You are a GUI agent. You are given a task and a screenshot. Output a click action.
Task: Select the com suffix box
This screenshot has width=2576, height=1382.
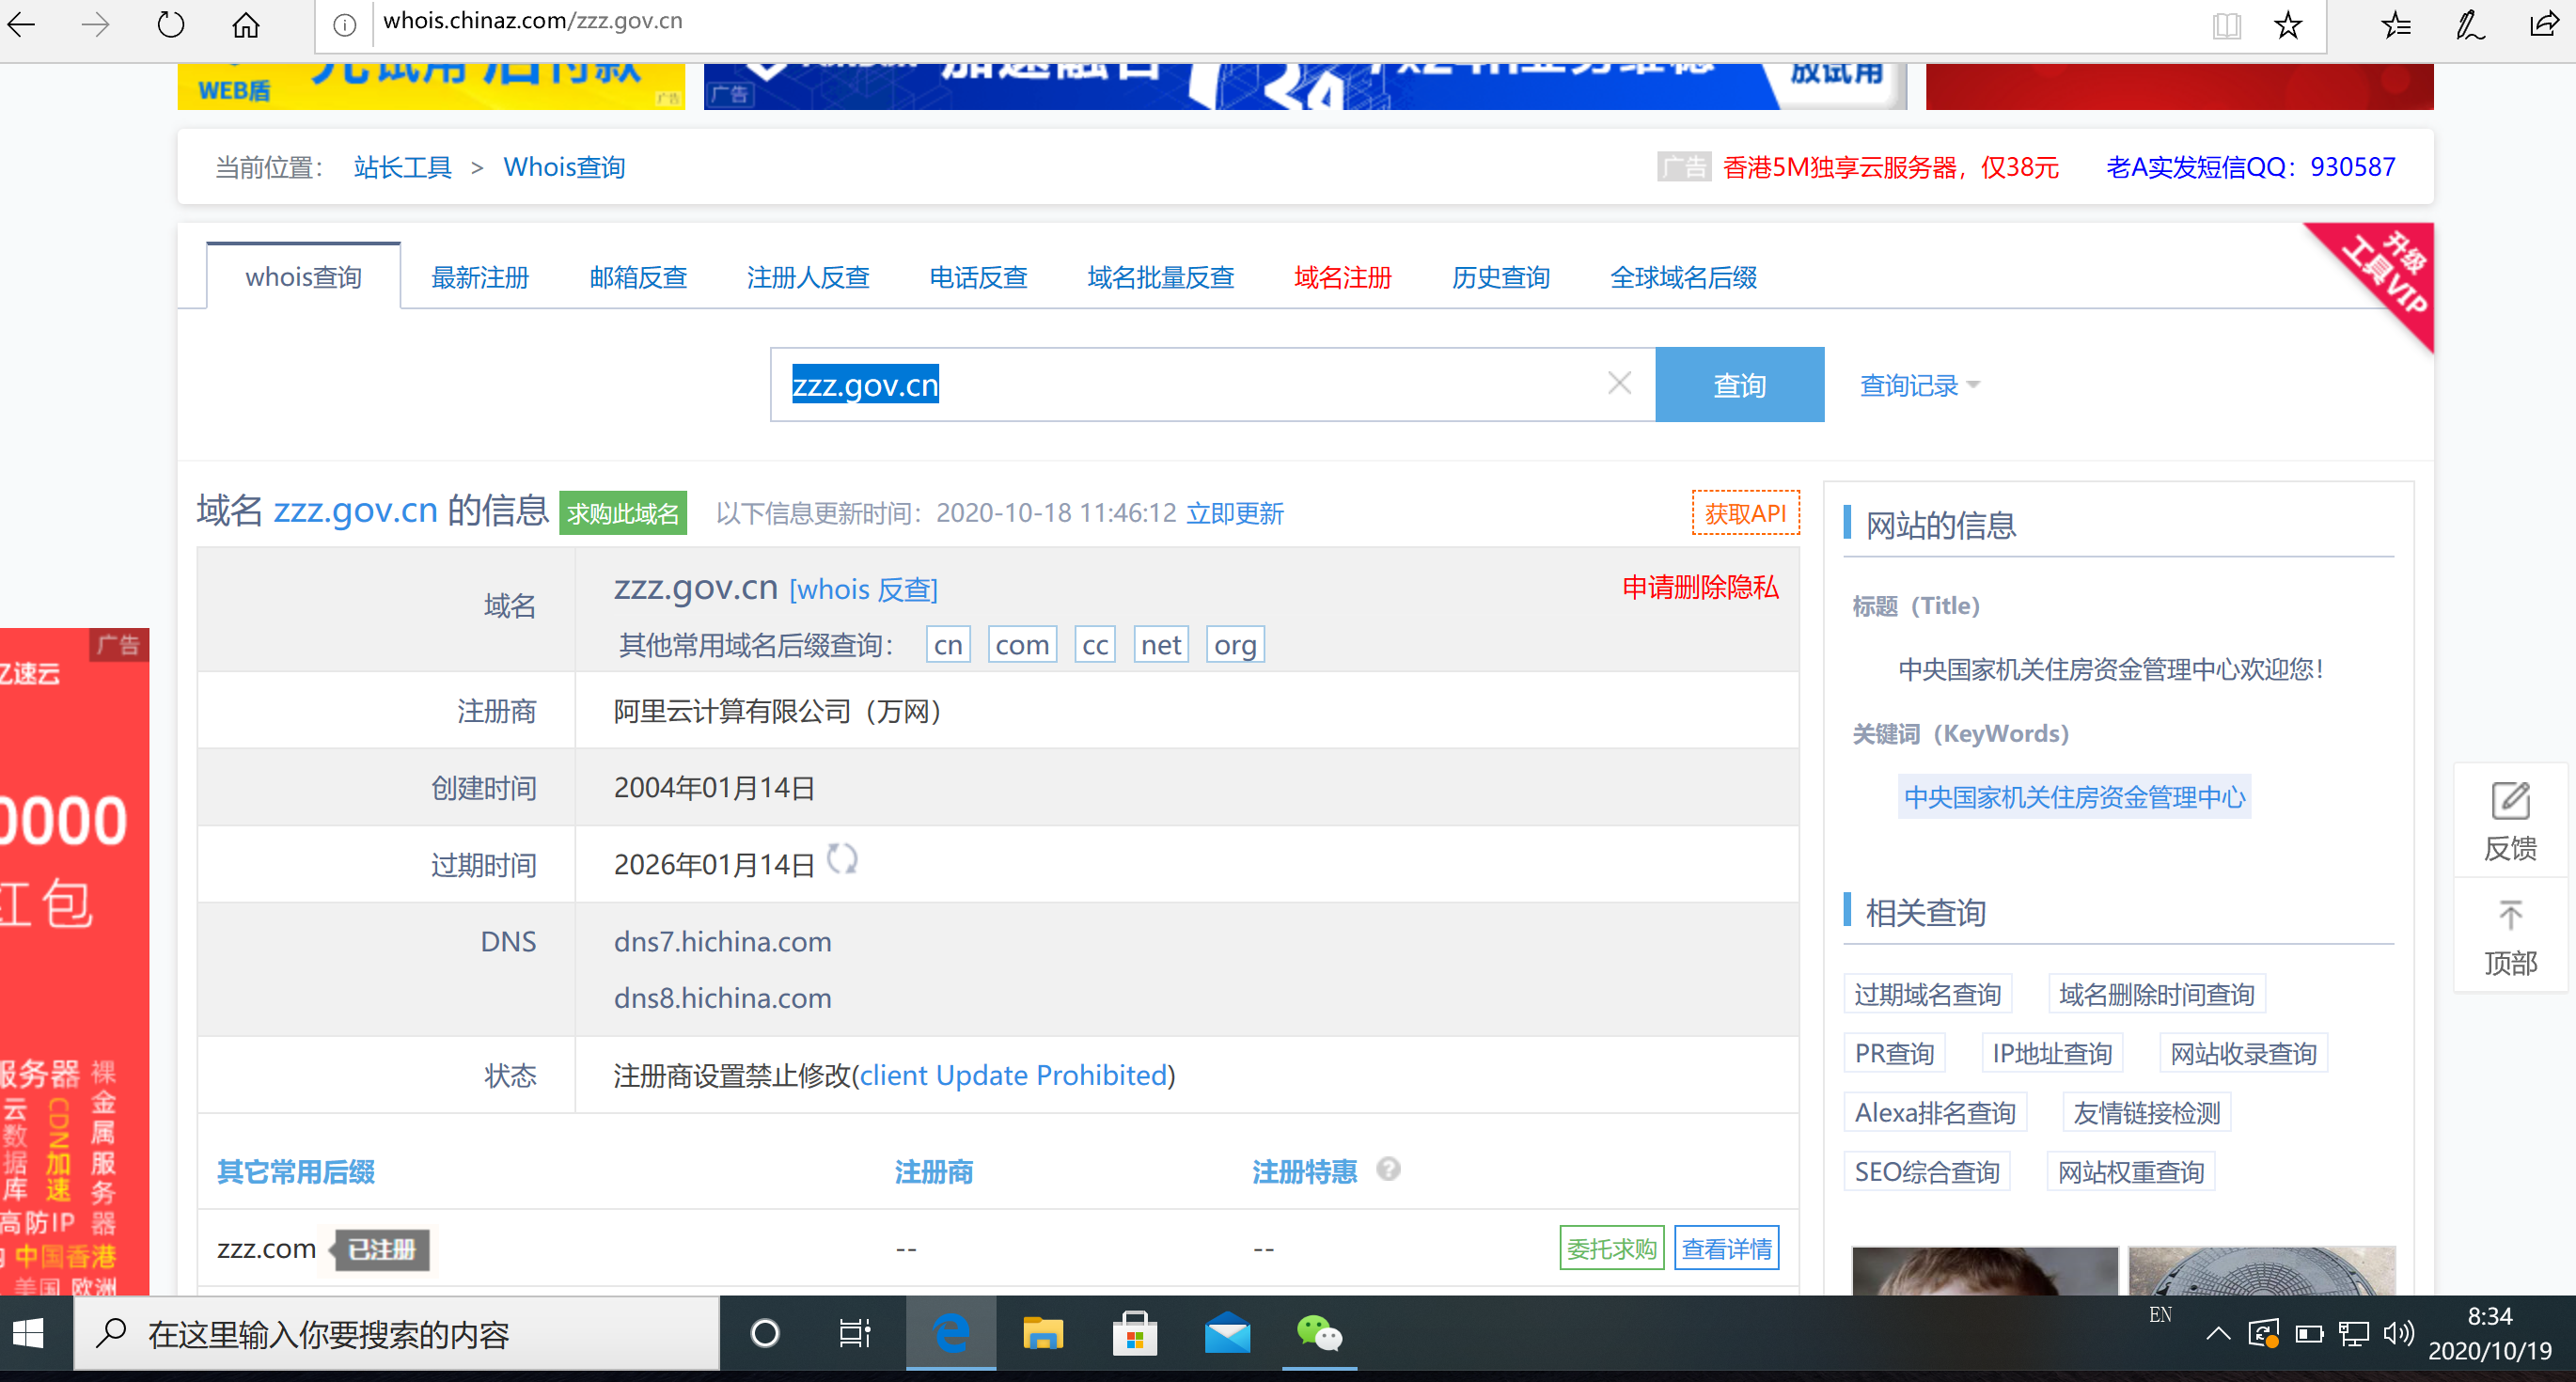tap(1022, 645)
